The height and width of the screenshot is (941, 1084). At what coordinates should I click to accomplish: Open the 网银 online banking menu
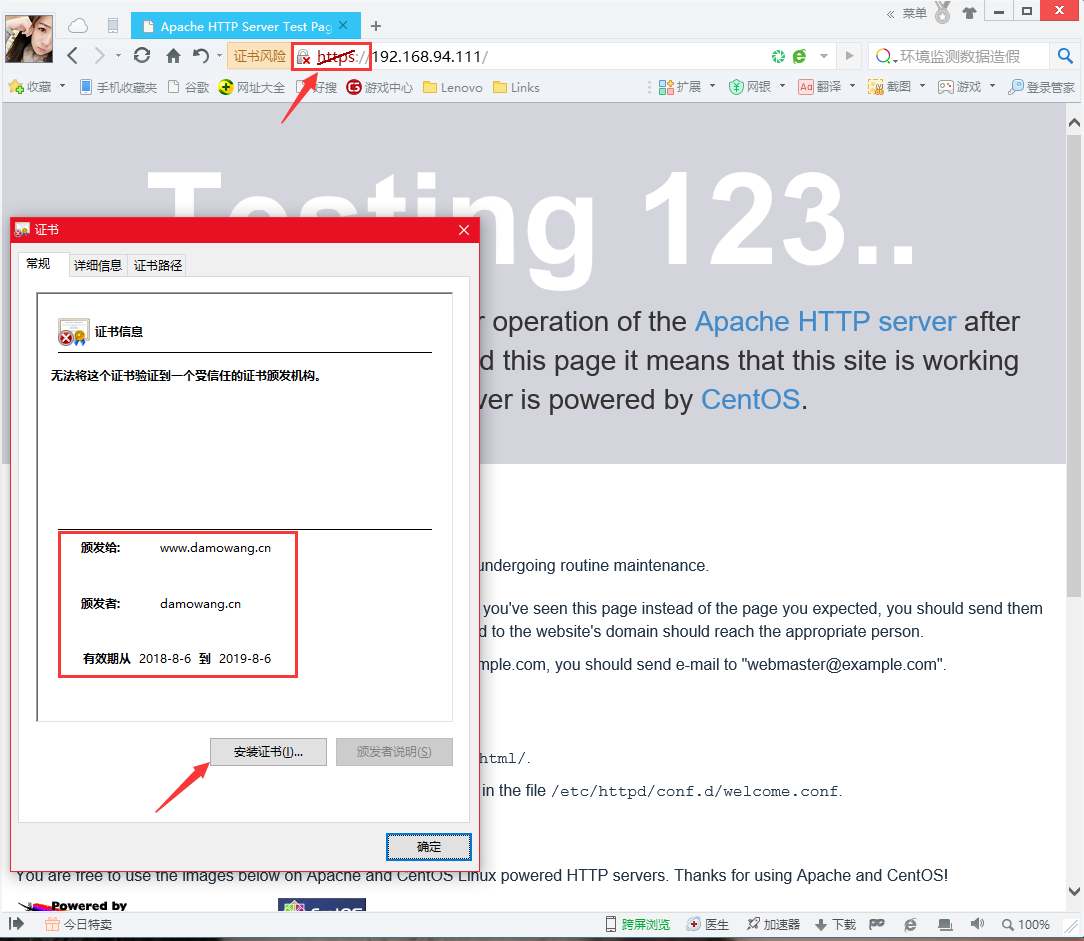(x=756, y=86)
